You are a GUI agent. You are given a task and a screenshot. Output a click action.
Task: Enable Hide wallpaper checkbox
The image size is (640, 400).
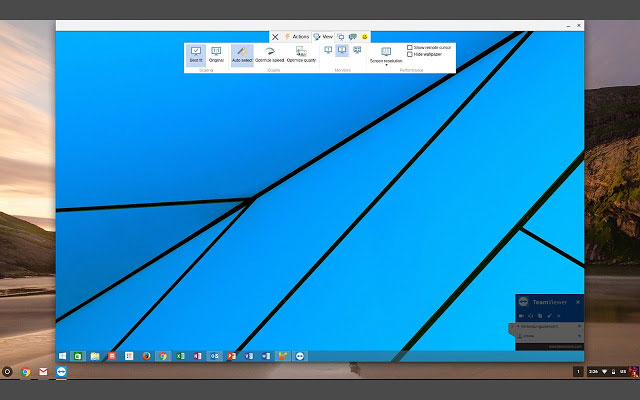pos(410,54)
